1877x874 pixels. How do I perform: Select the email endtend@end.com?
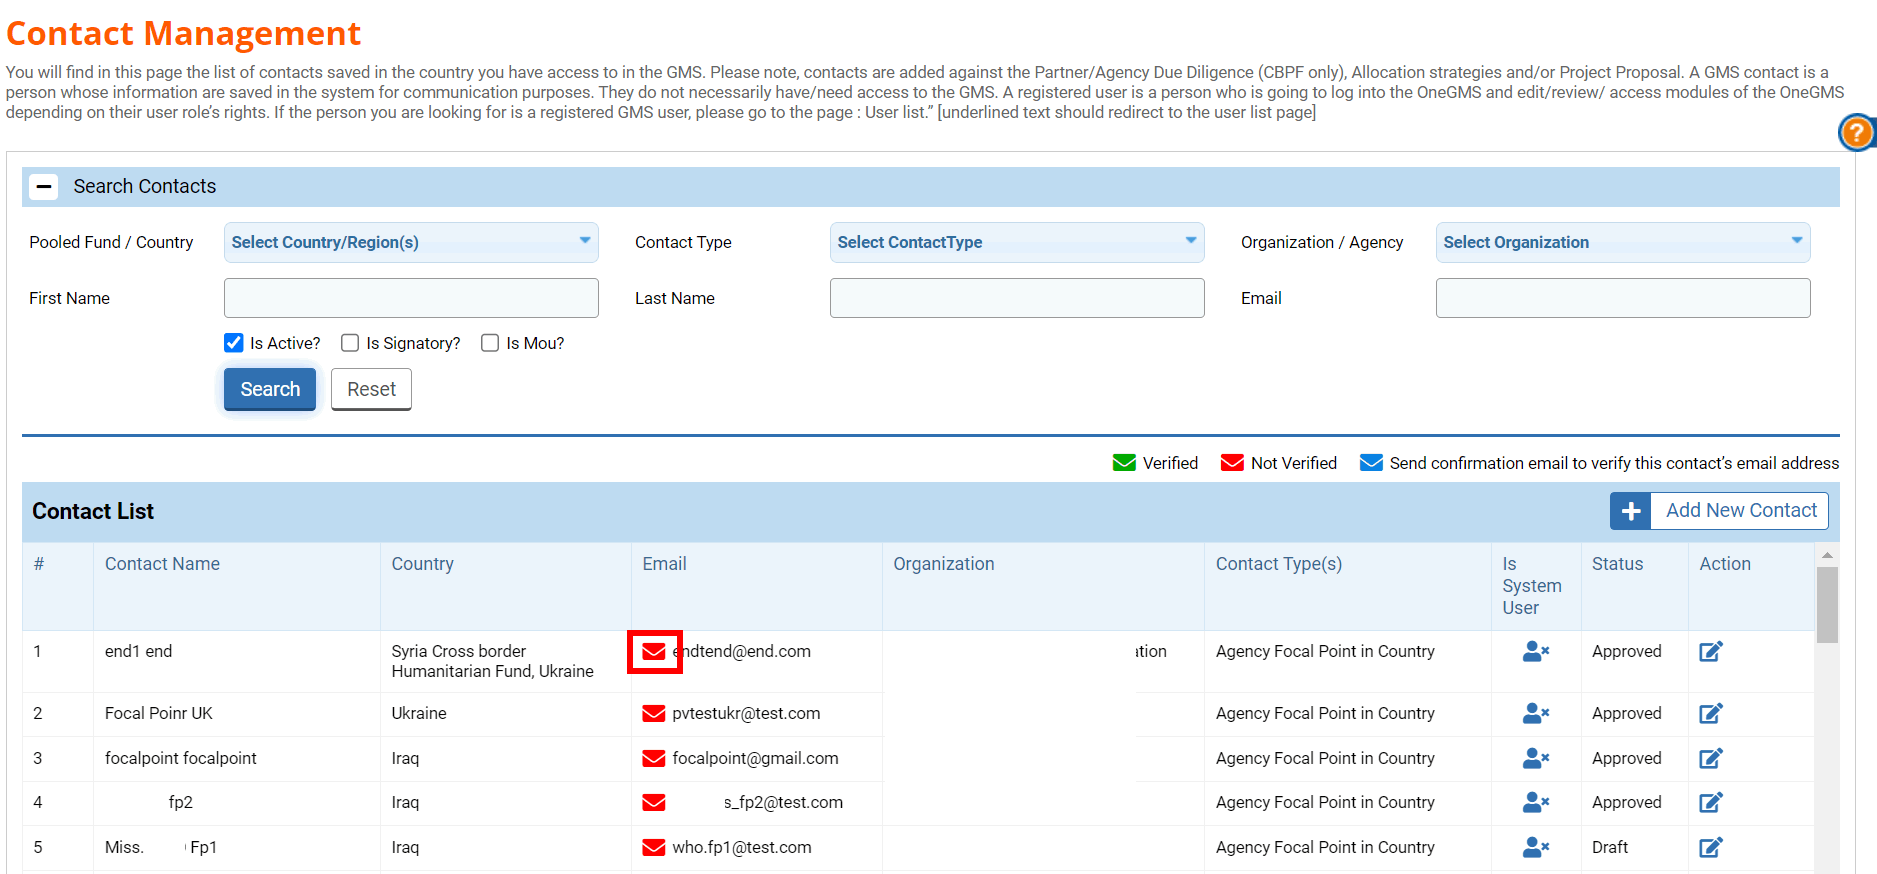pyautogui.click(x=741, y=651)
